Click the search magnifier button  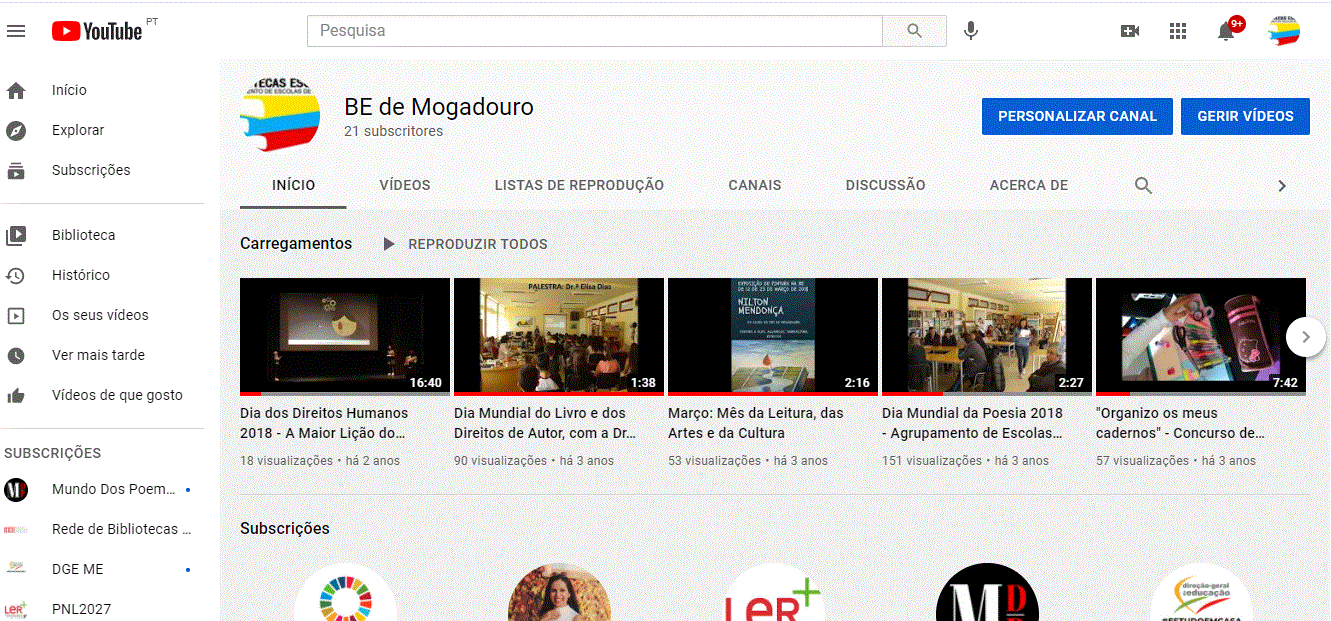(914, 31)
